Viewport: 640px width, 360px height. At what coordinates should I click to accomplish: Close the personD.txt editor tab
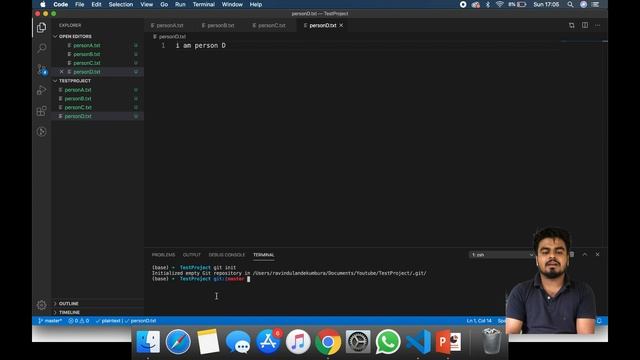pos(341,25)
